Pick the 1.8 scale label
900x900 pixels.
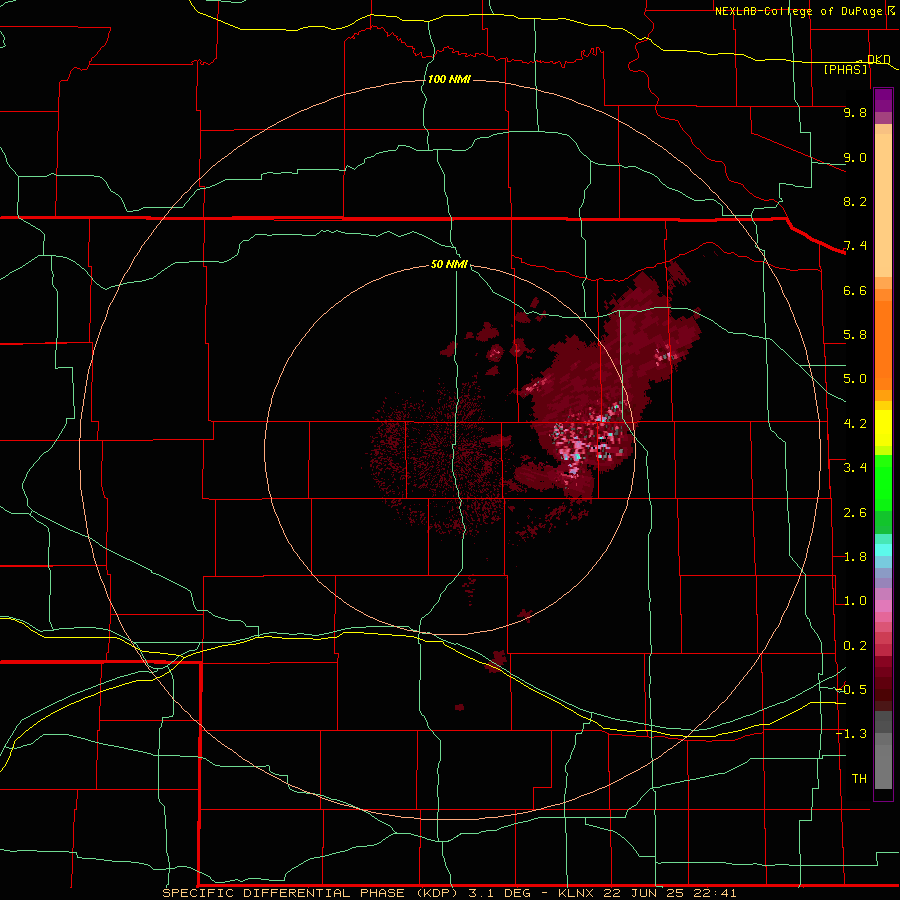point(855,557)
